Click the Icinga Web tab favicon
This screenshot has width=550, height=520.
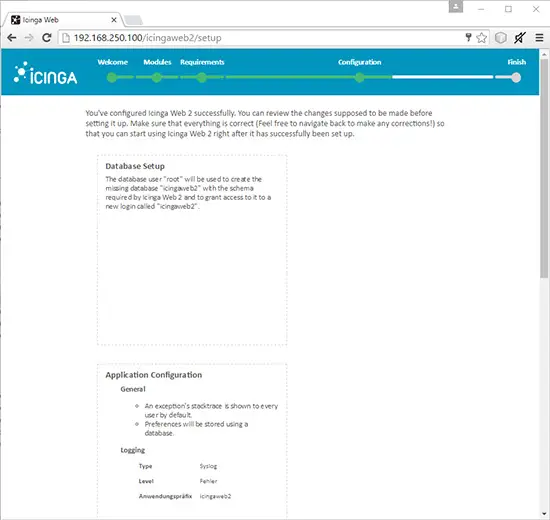click(x=15, y=20)
